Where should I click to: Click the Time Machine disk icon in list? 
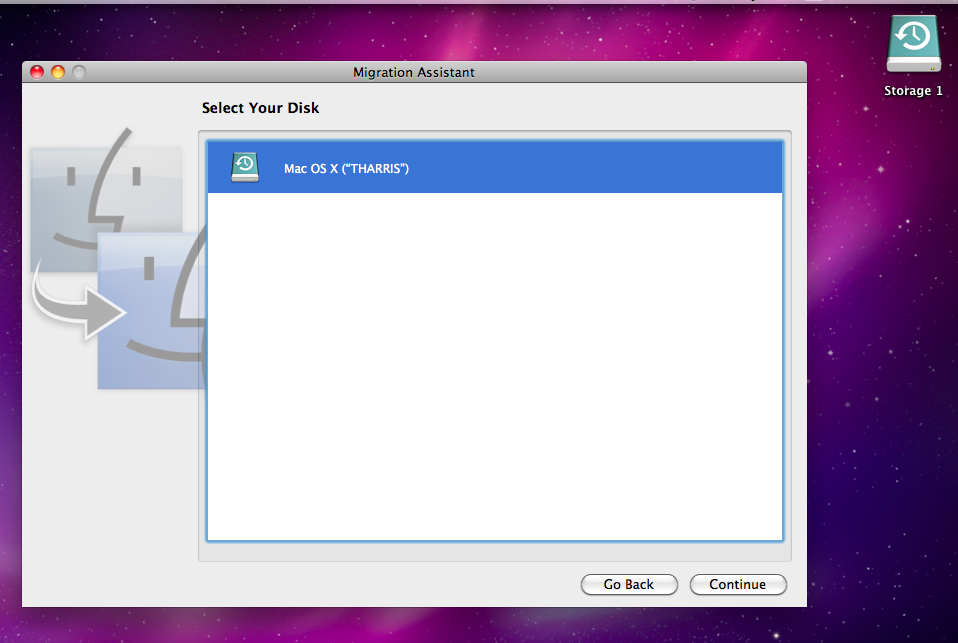click(x=245, y=167)
